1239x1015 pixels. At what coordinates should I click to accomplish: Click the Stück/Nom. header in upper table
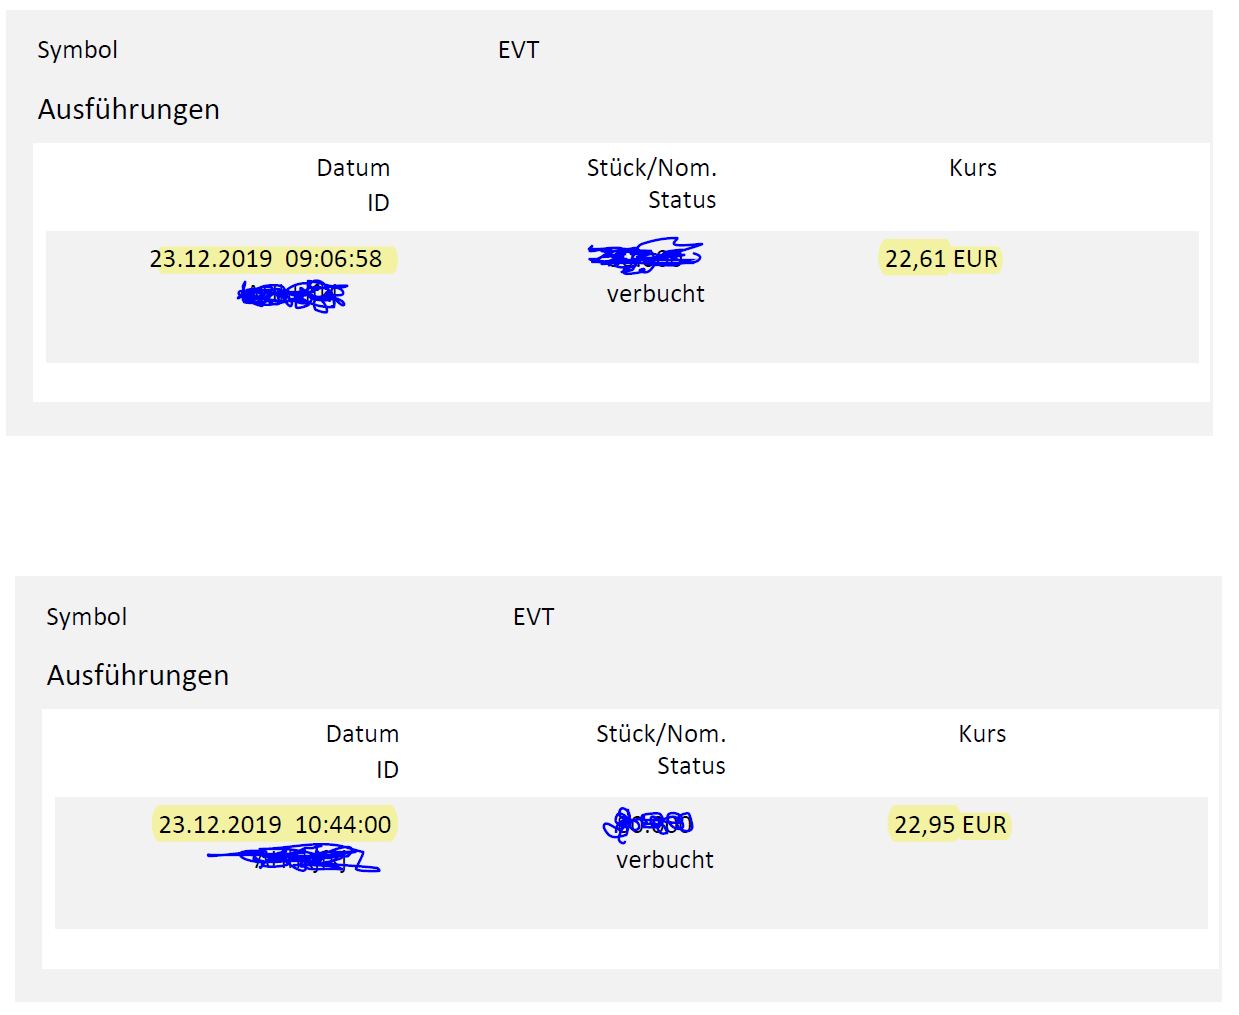point(651,168)
